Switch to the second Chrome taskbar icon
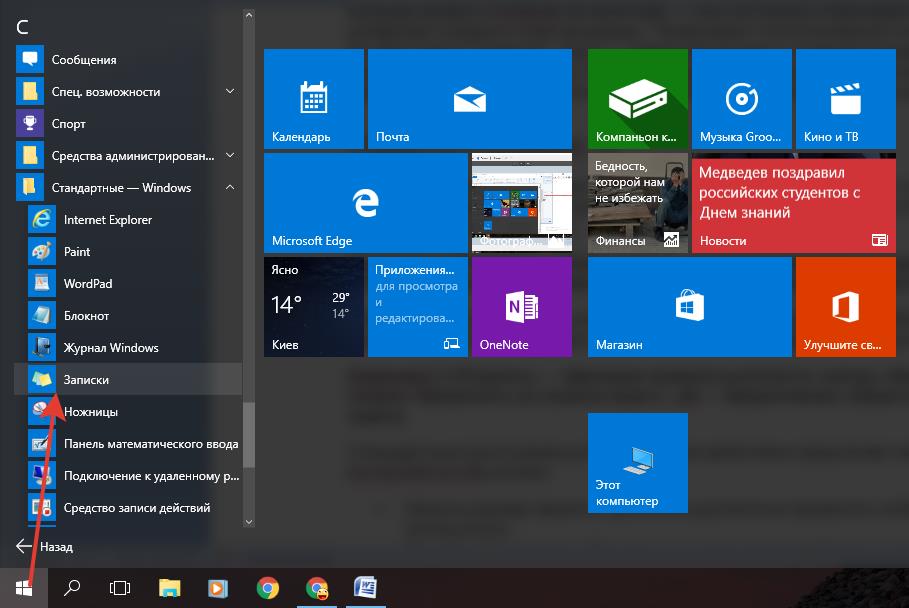This screenshot has width=909, height=608. click(x=317, y=588)
